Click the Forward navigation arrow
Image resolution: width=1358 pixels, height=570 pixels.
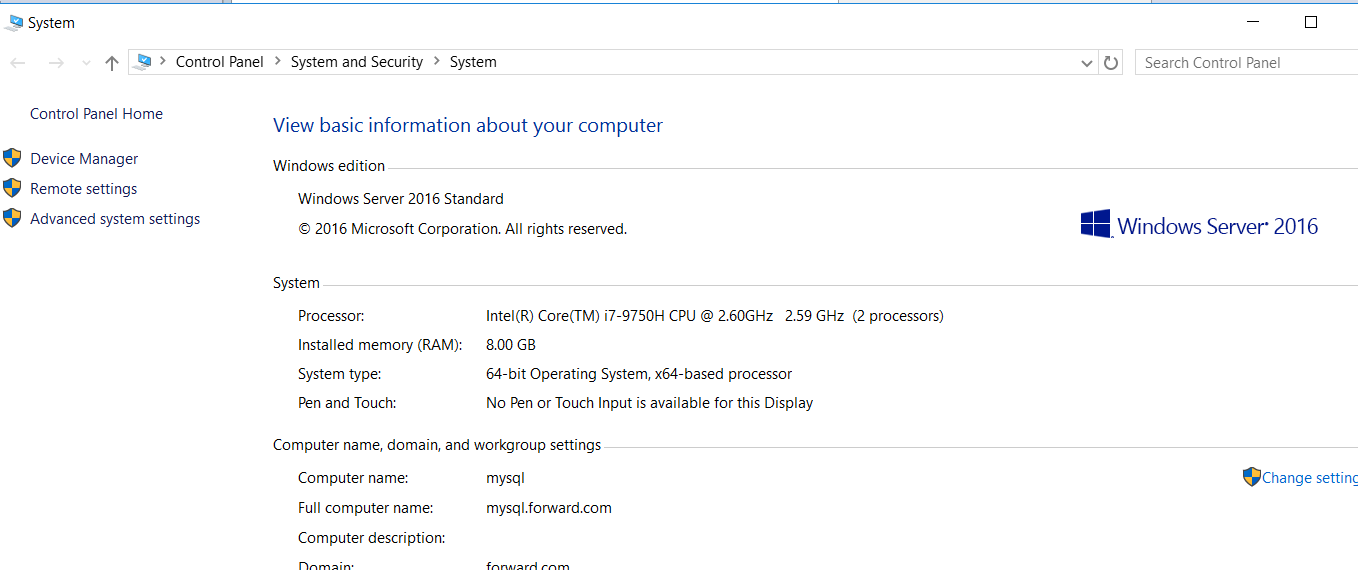56,63
